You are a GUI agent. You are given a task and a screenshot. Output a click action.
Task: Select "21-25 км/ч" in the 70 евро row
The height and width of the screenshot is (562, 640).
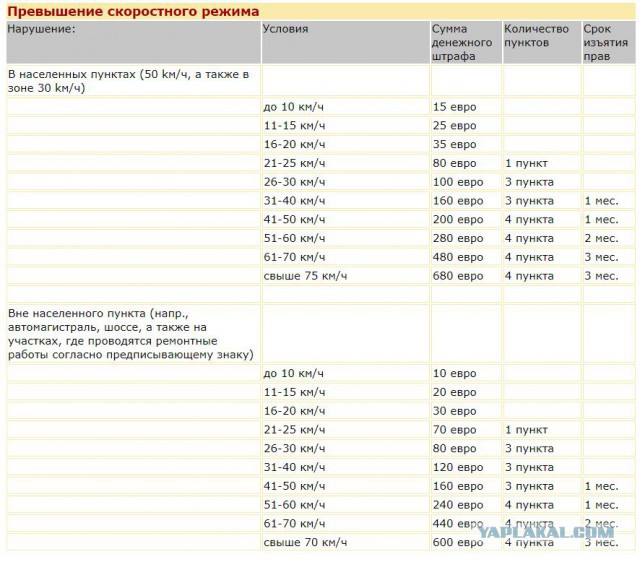tap(294, 430)
